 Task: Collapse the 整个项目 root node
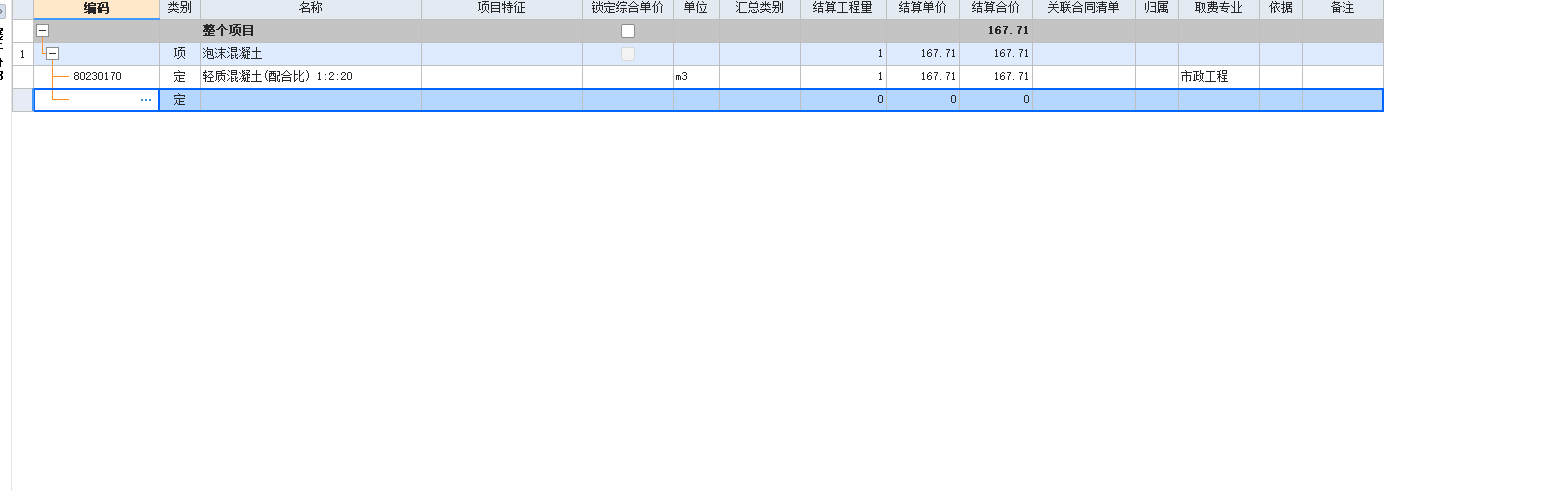click(42, 31)
